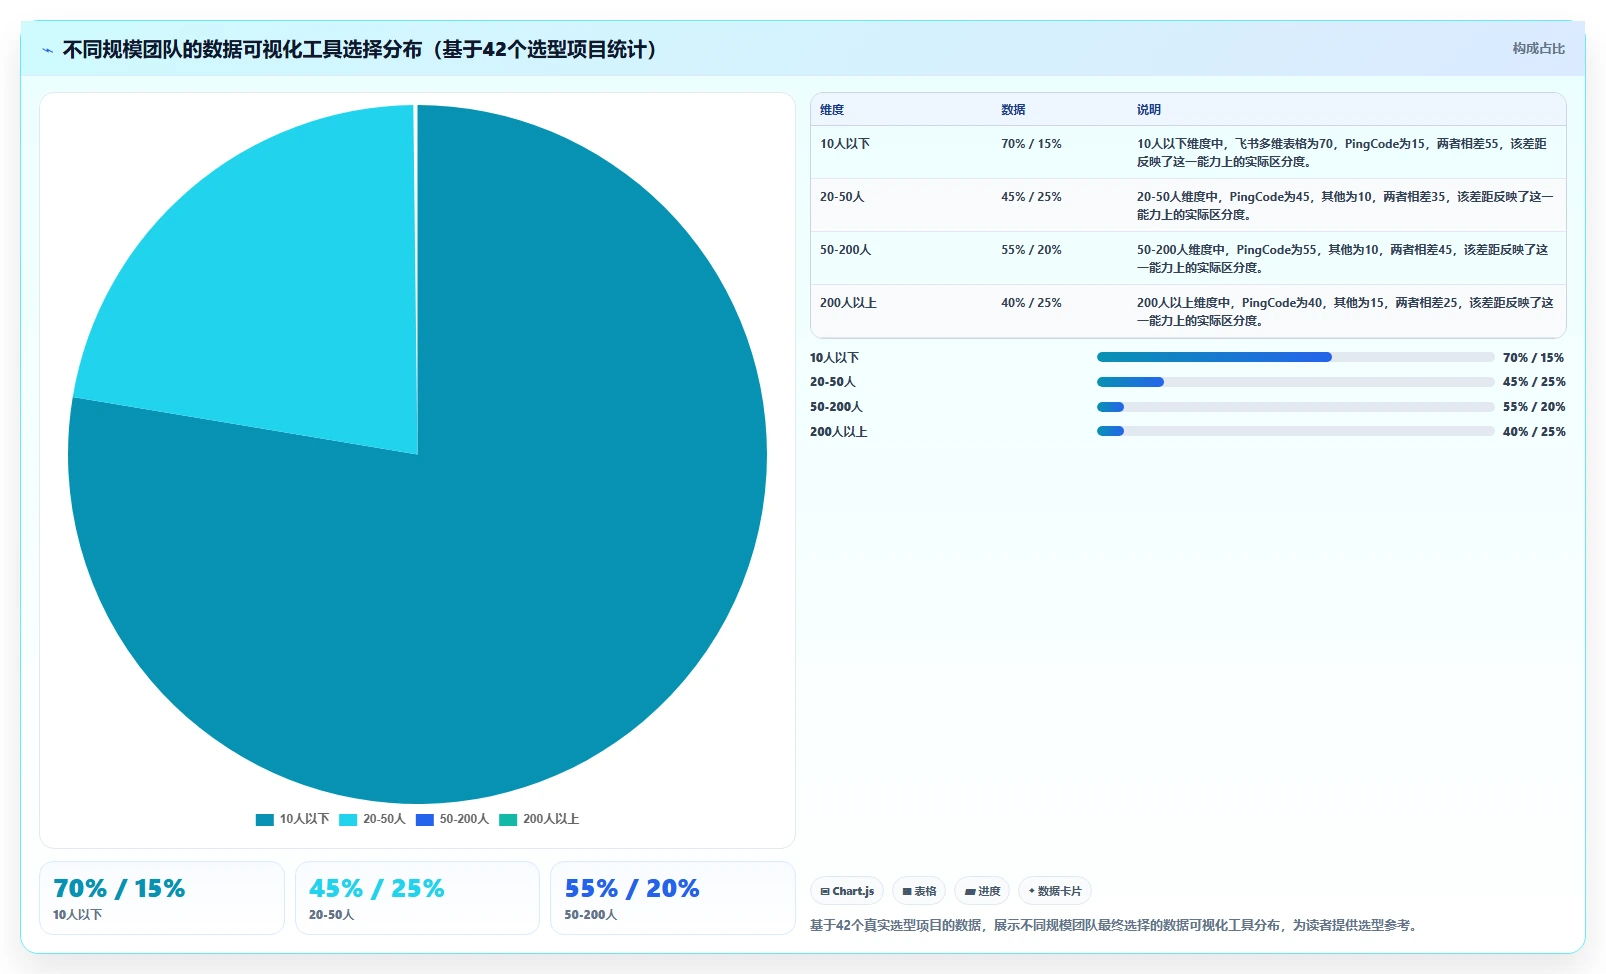Image resolution: width=1606 pixels, height=974 pixels.
Task: Click the 进度 tag chip
Action: (982, 891)
